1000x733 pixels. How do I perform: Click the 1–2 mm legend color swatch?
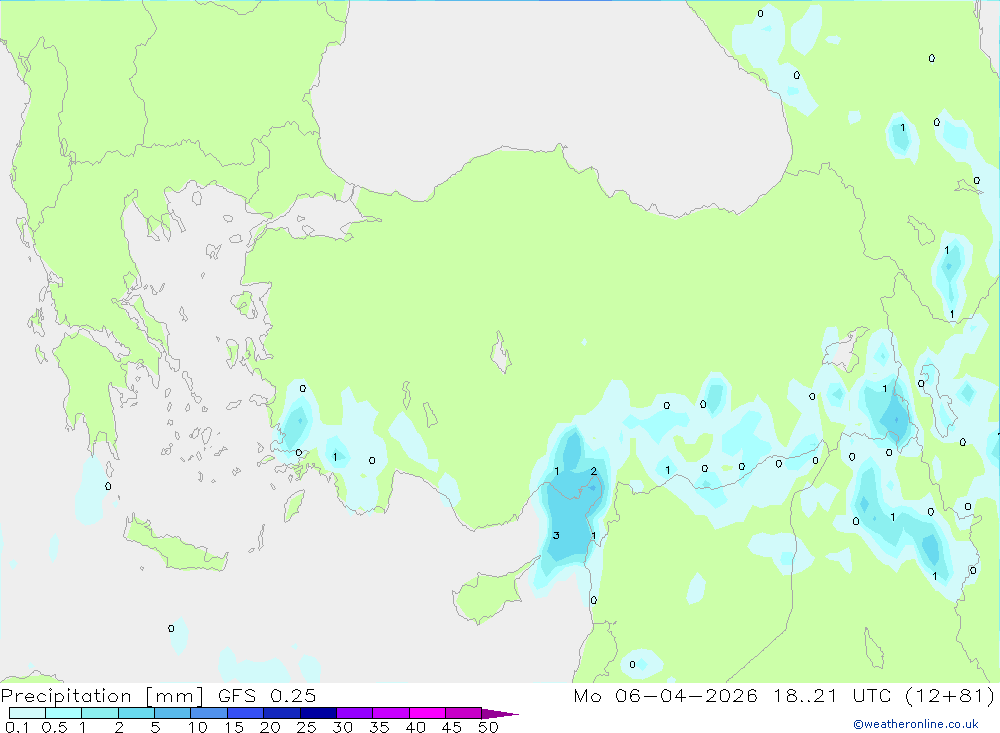pyautogui.click(x=100, y=713)
